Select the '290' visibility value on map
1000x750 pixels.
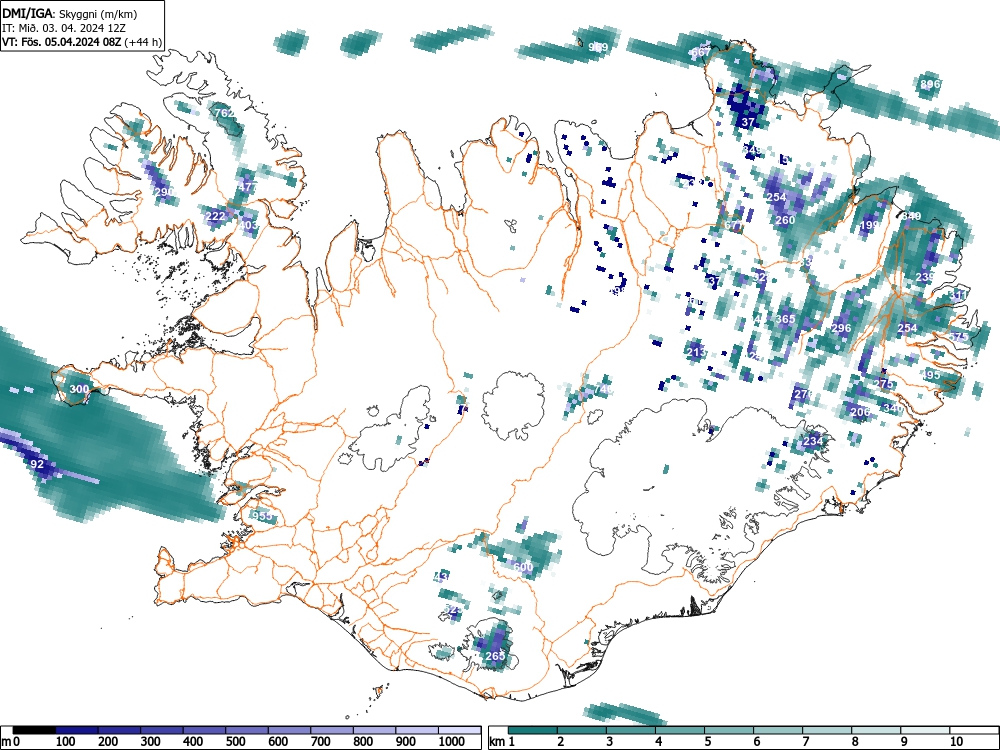pyautogui.click(x=164, y=192)
